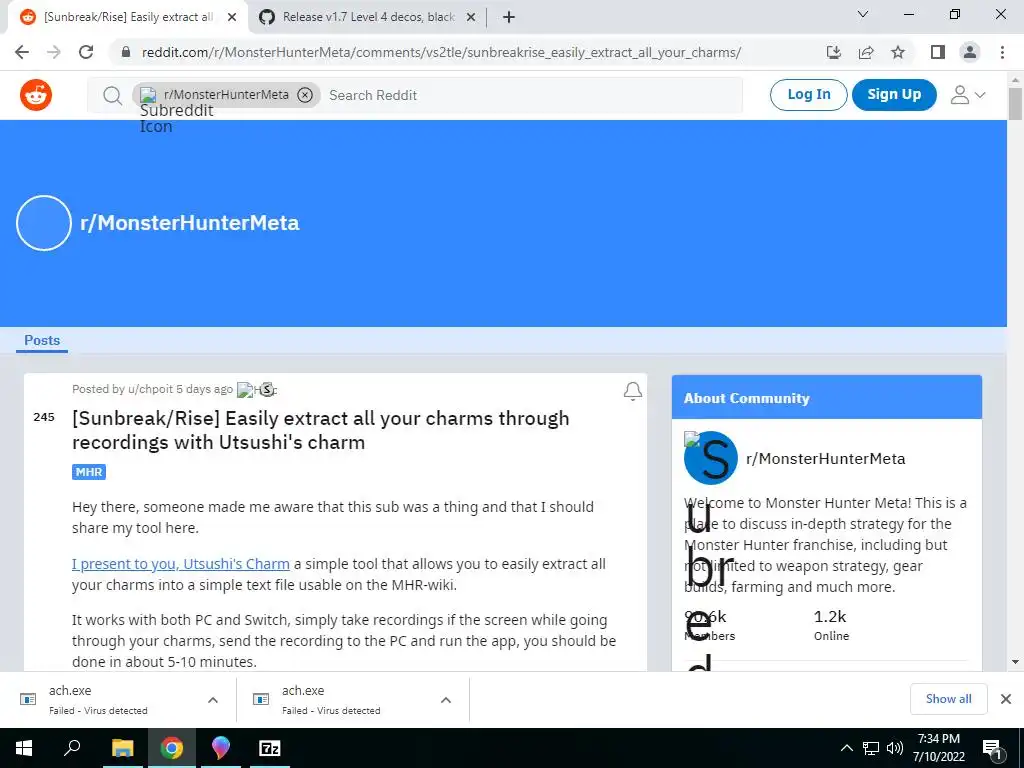The image size is (1024, 768).
Task: Click the scrollbar down arrow
Action: [1015, 662]
